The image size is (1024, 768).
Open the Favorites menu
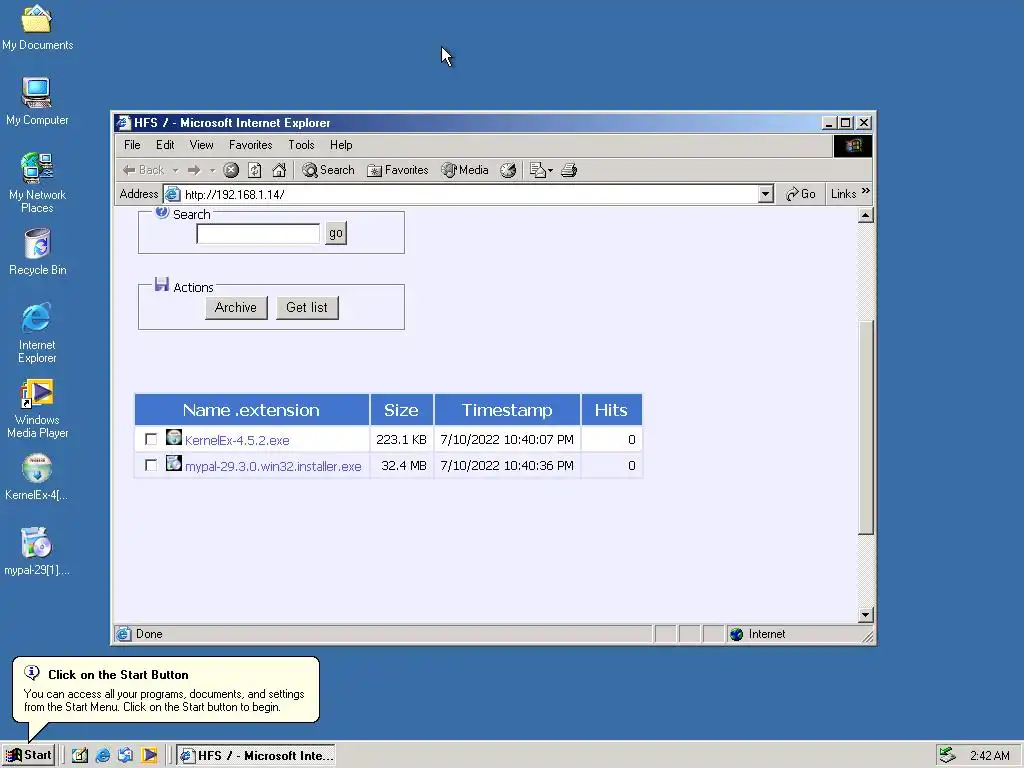[x=250, y=145]
